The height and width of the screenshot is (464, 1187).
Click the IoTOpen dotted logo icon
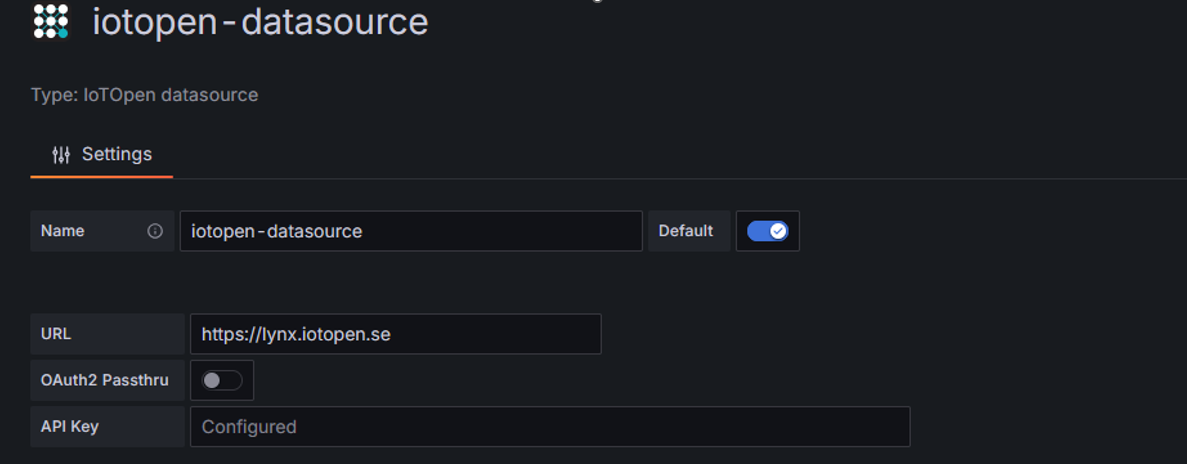coord(50,21)
